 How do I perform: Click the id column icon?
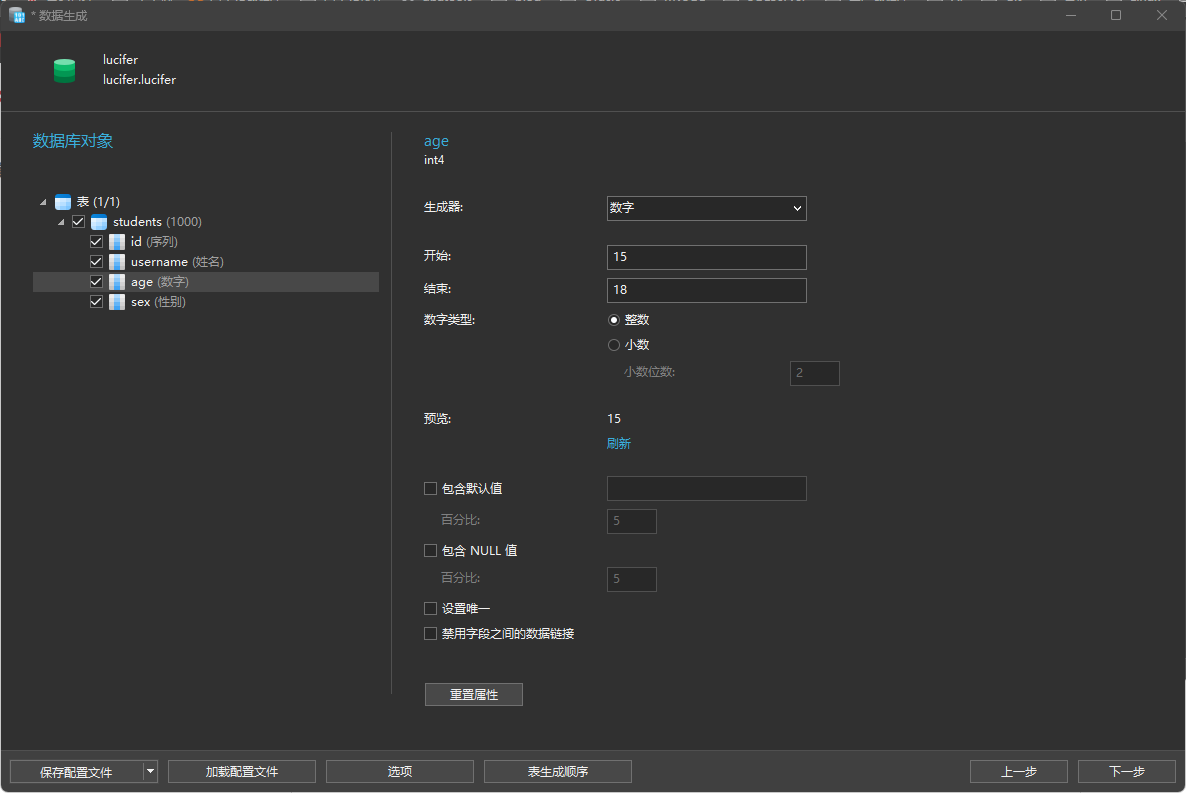116,241
